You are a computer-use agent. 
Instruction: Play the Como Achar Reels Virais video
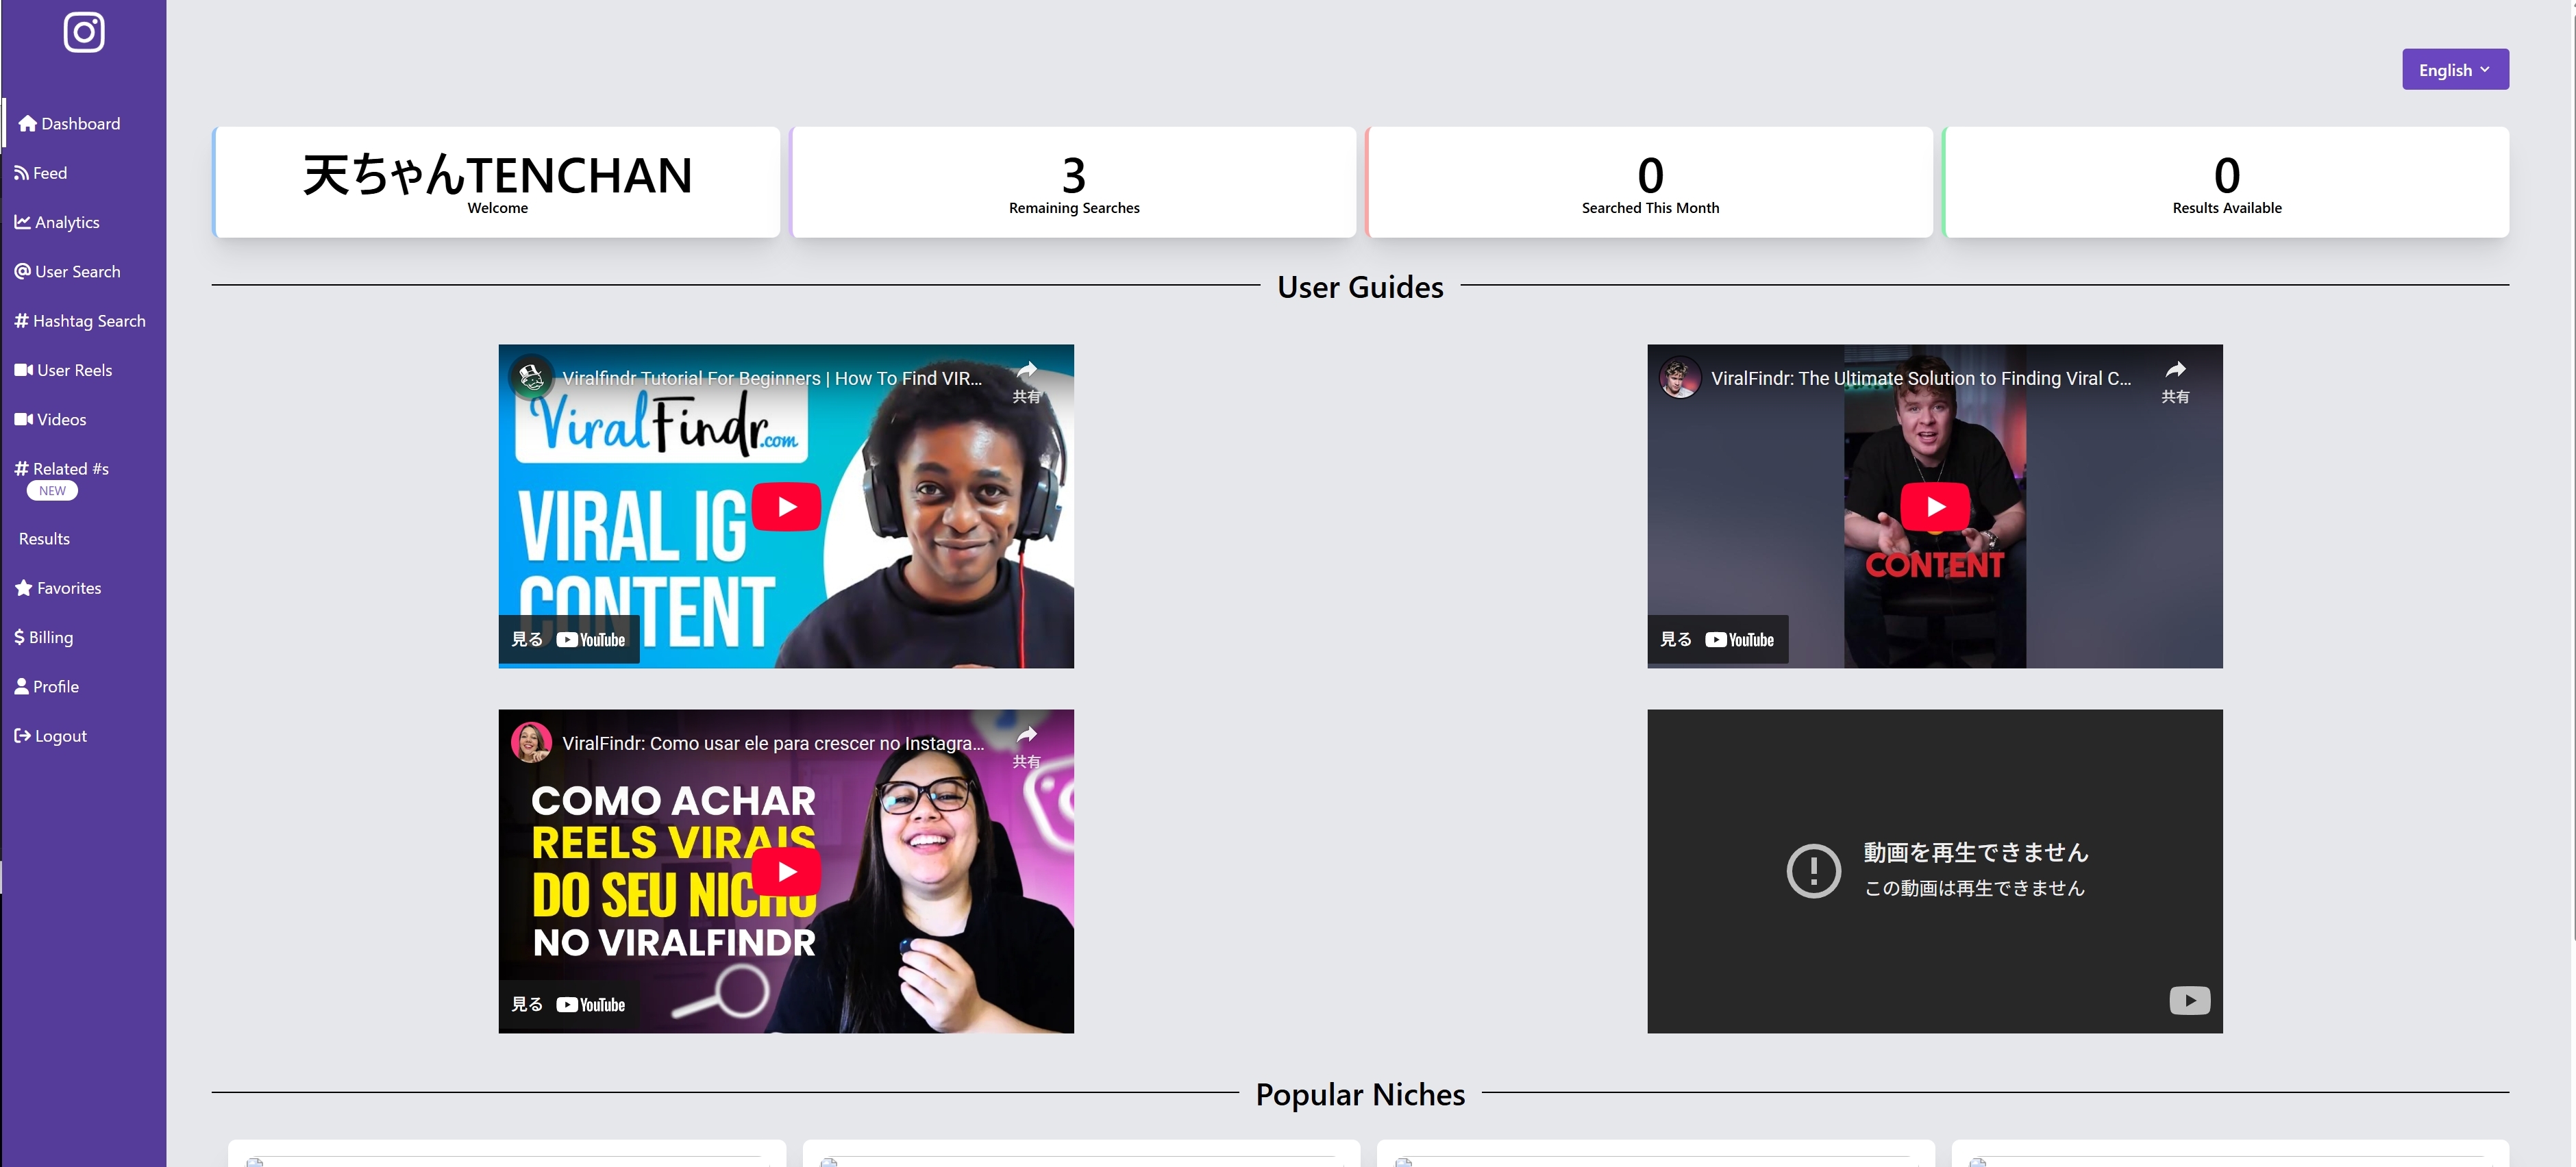tap(786, 872)
